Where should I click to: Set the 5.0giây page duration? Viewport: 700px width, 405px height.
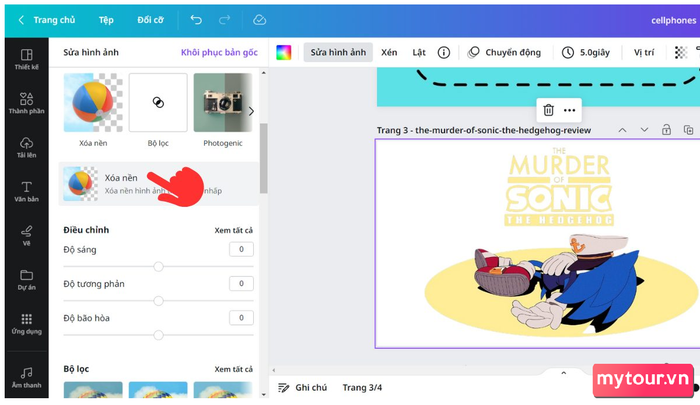point(586,53)
